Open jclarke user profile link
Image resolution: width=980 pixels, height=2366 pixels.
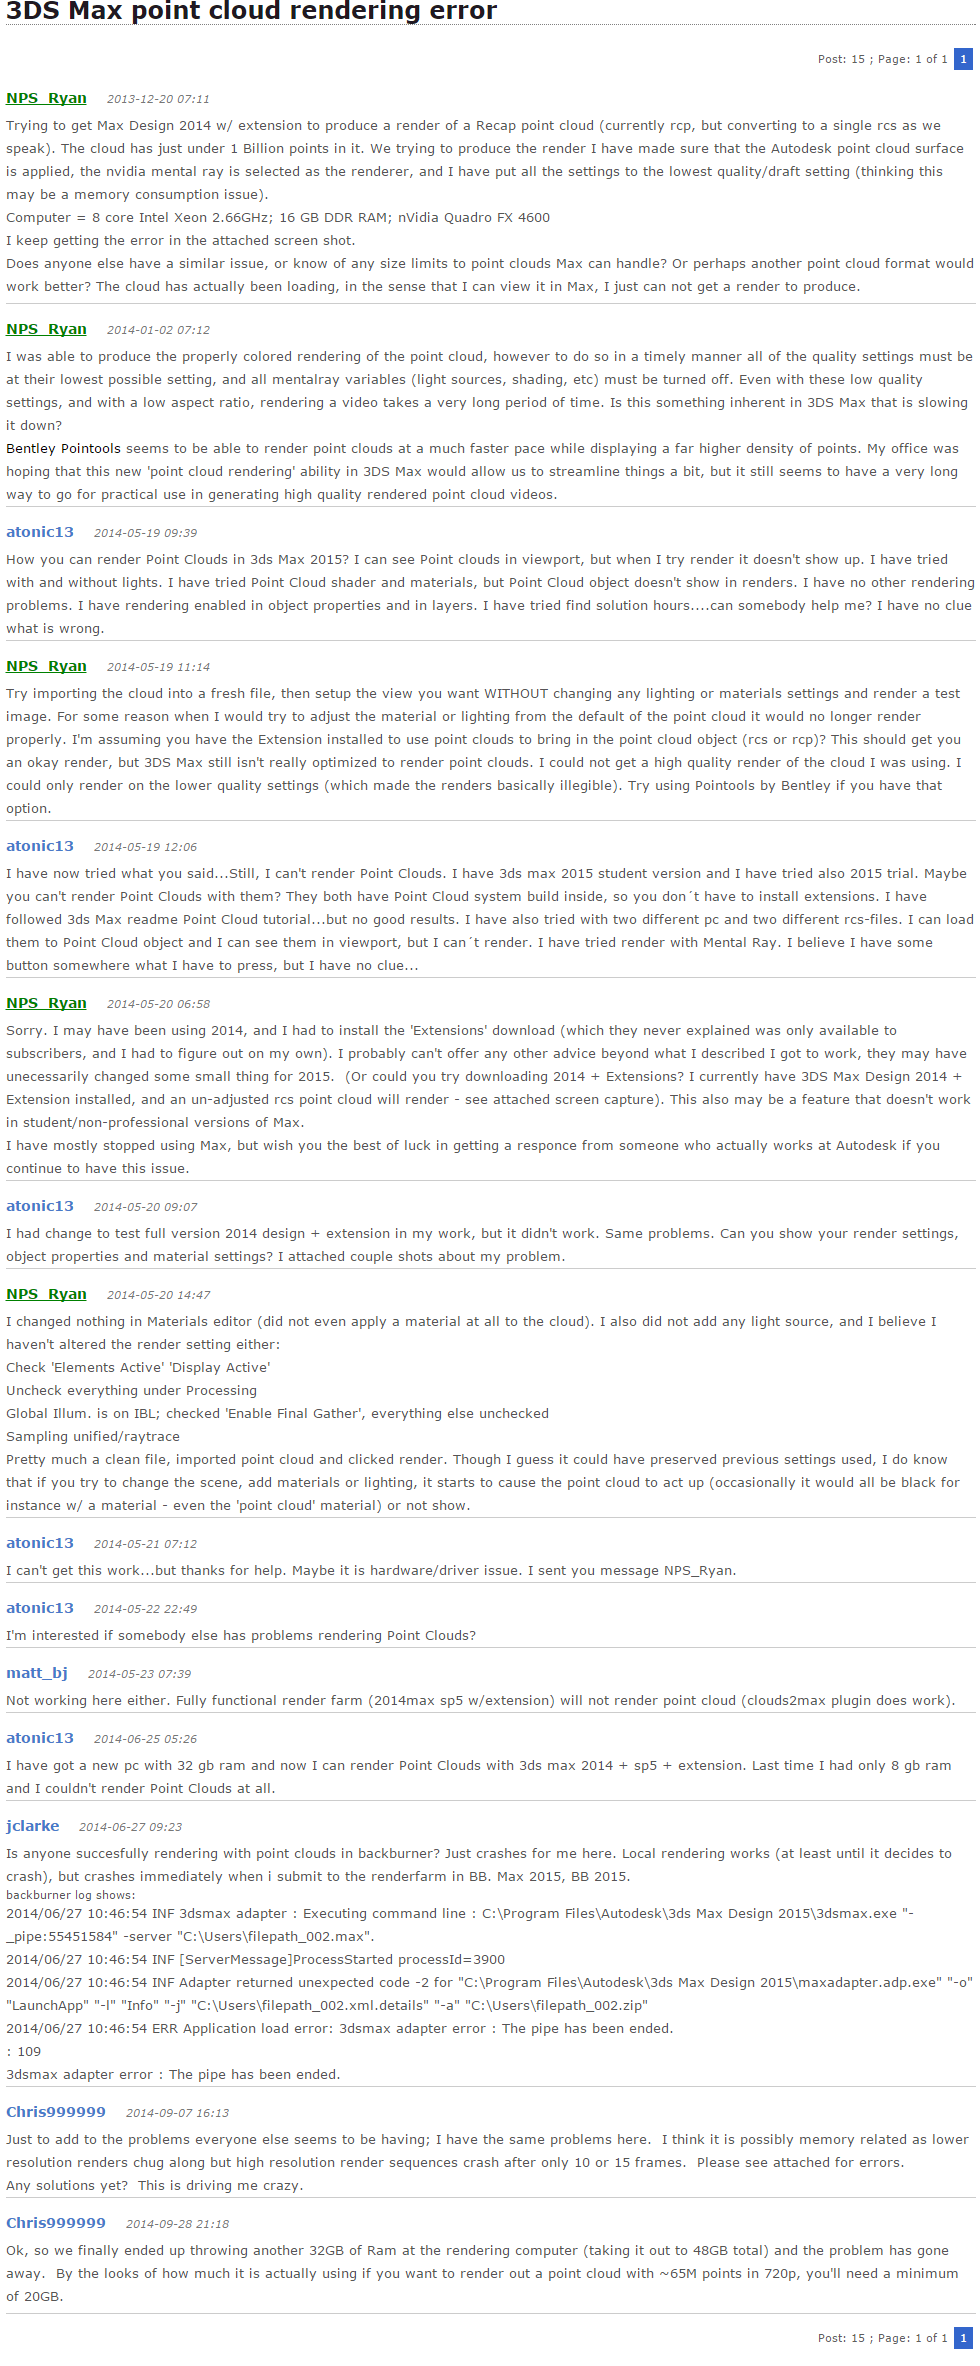[33, 1826]
